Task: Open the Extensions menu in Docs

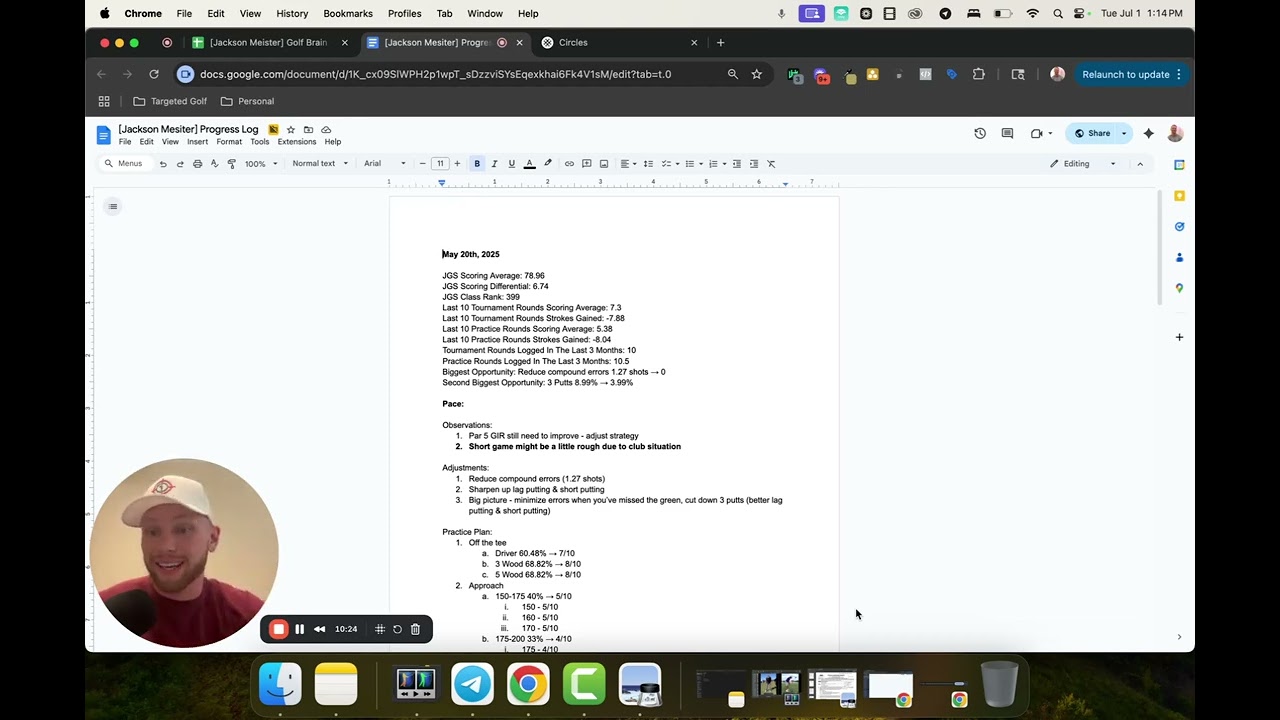Action: [297, 142]
